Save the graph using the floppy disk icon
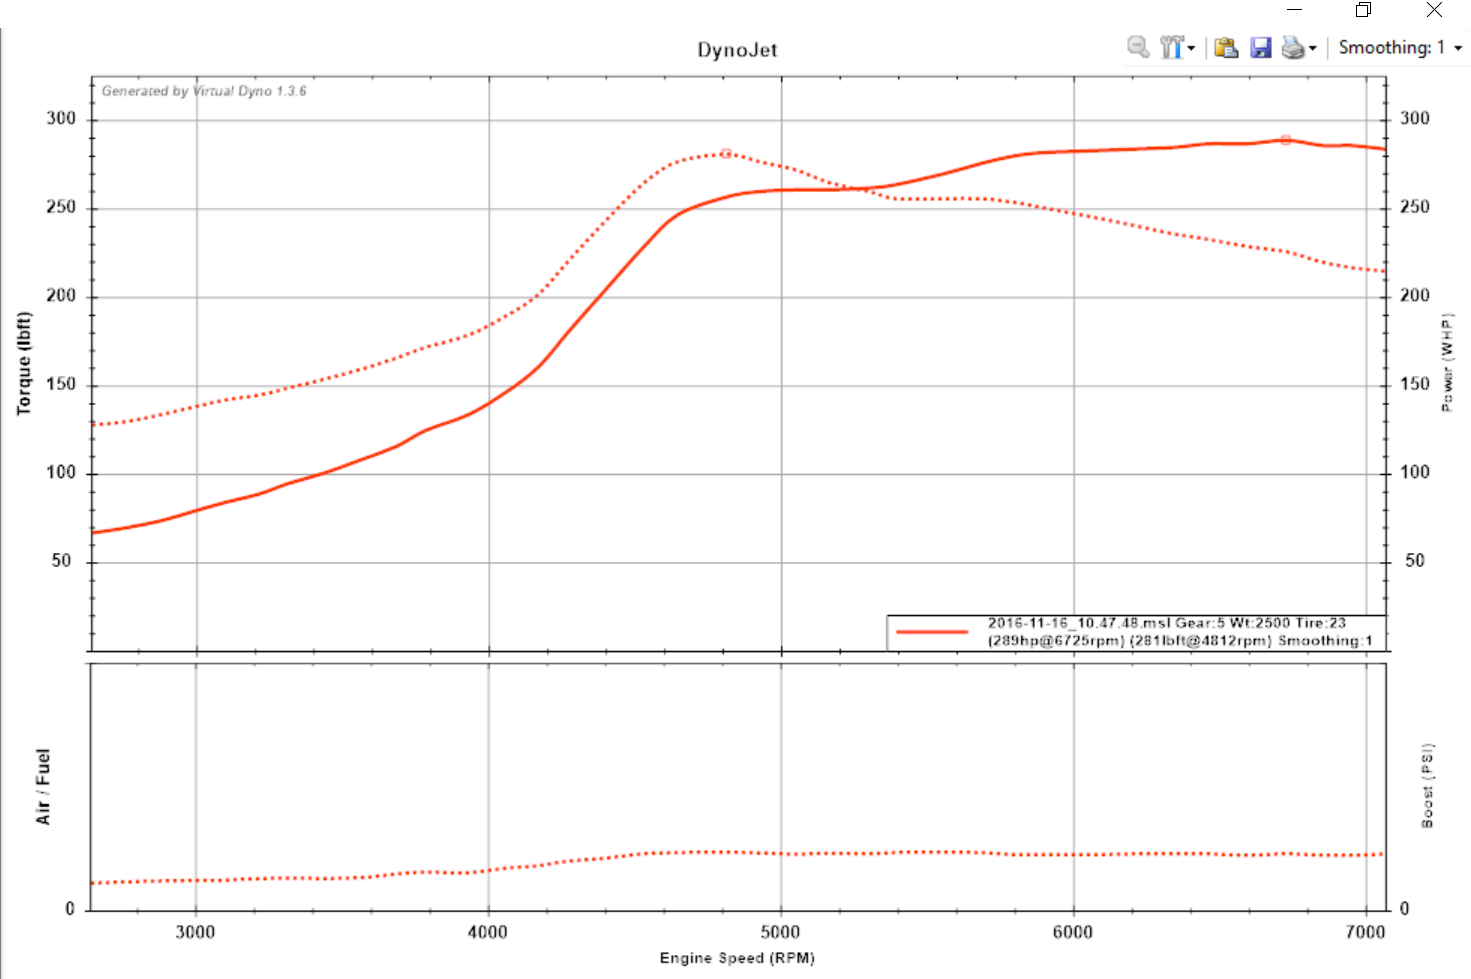Viewport: 1471px width, 979px height. [x=1261, y=47]
